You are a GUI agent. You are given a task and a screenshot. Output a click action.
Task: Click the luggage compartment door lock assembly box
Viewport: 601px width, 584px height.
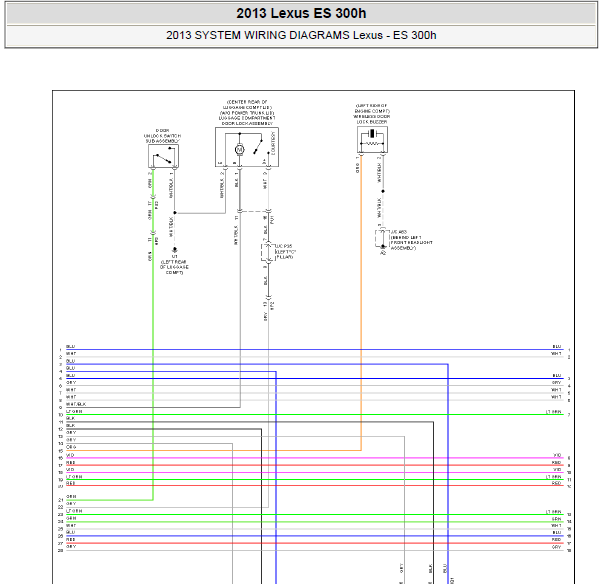pyautogui.click(x=247, y=147)
